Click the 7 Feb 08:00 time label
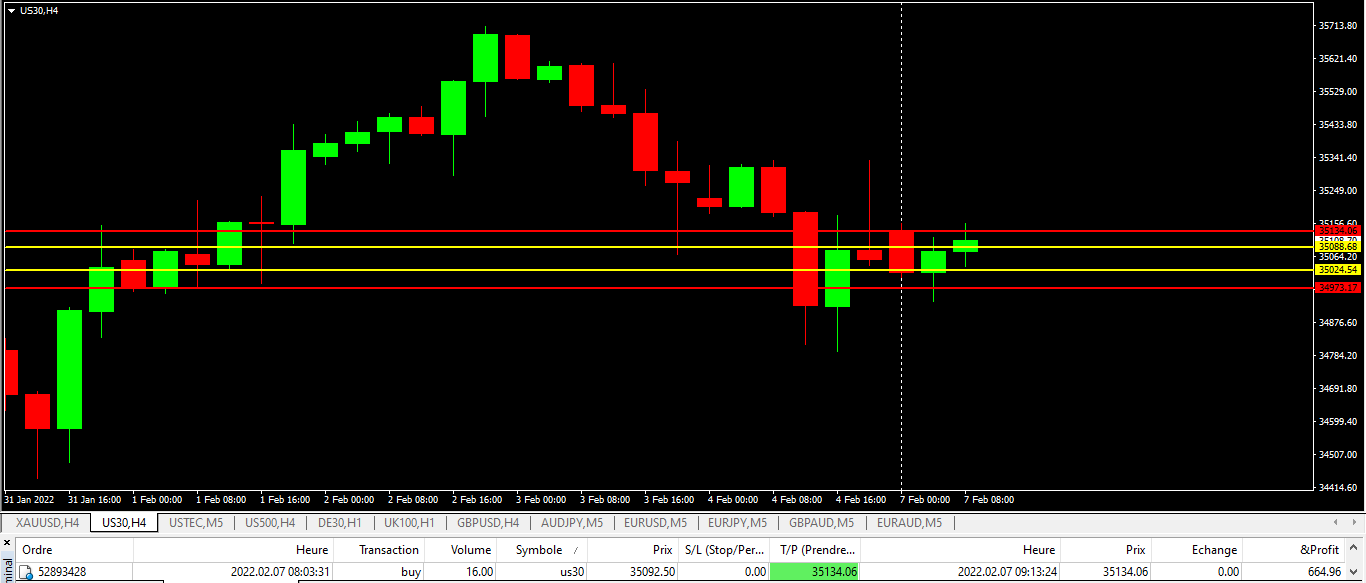The image size is (1366, 583). pos(989,499)
